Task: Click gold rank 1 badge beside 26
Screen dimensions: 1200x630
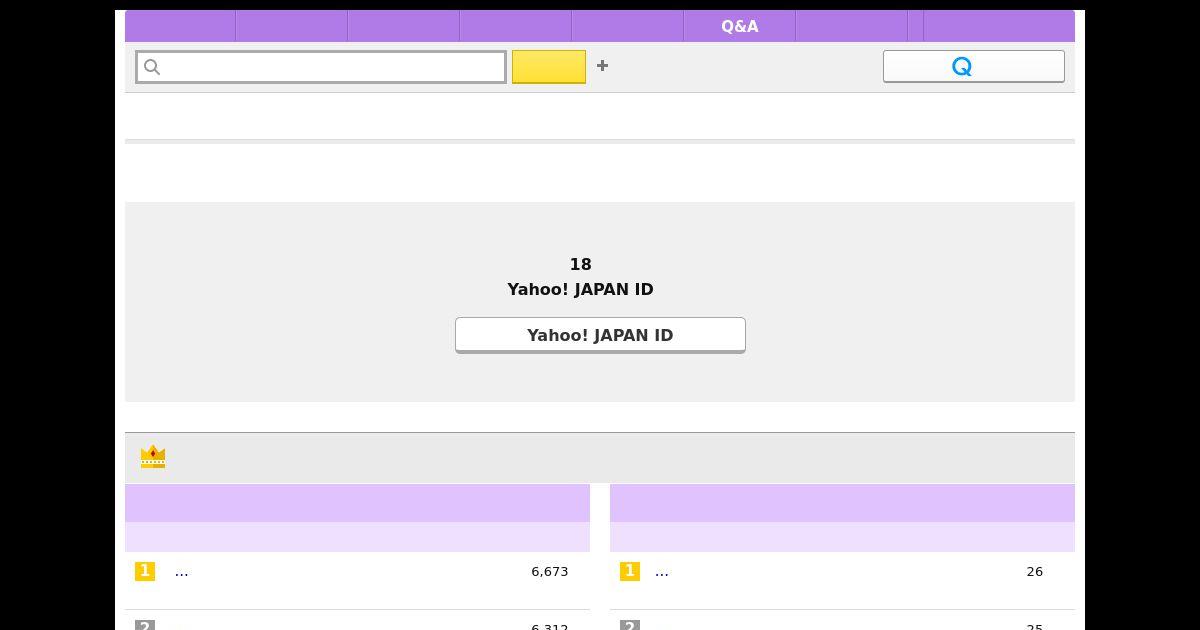Action: pyautogui.click(x=630, y=571)
